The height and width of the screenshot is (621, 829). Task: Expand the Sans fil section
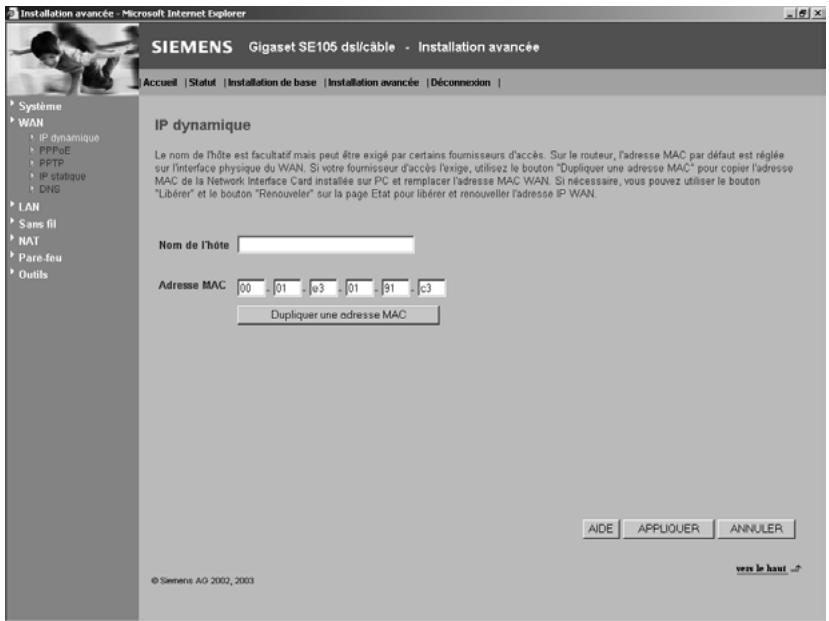click(x=37, y=224)
